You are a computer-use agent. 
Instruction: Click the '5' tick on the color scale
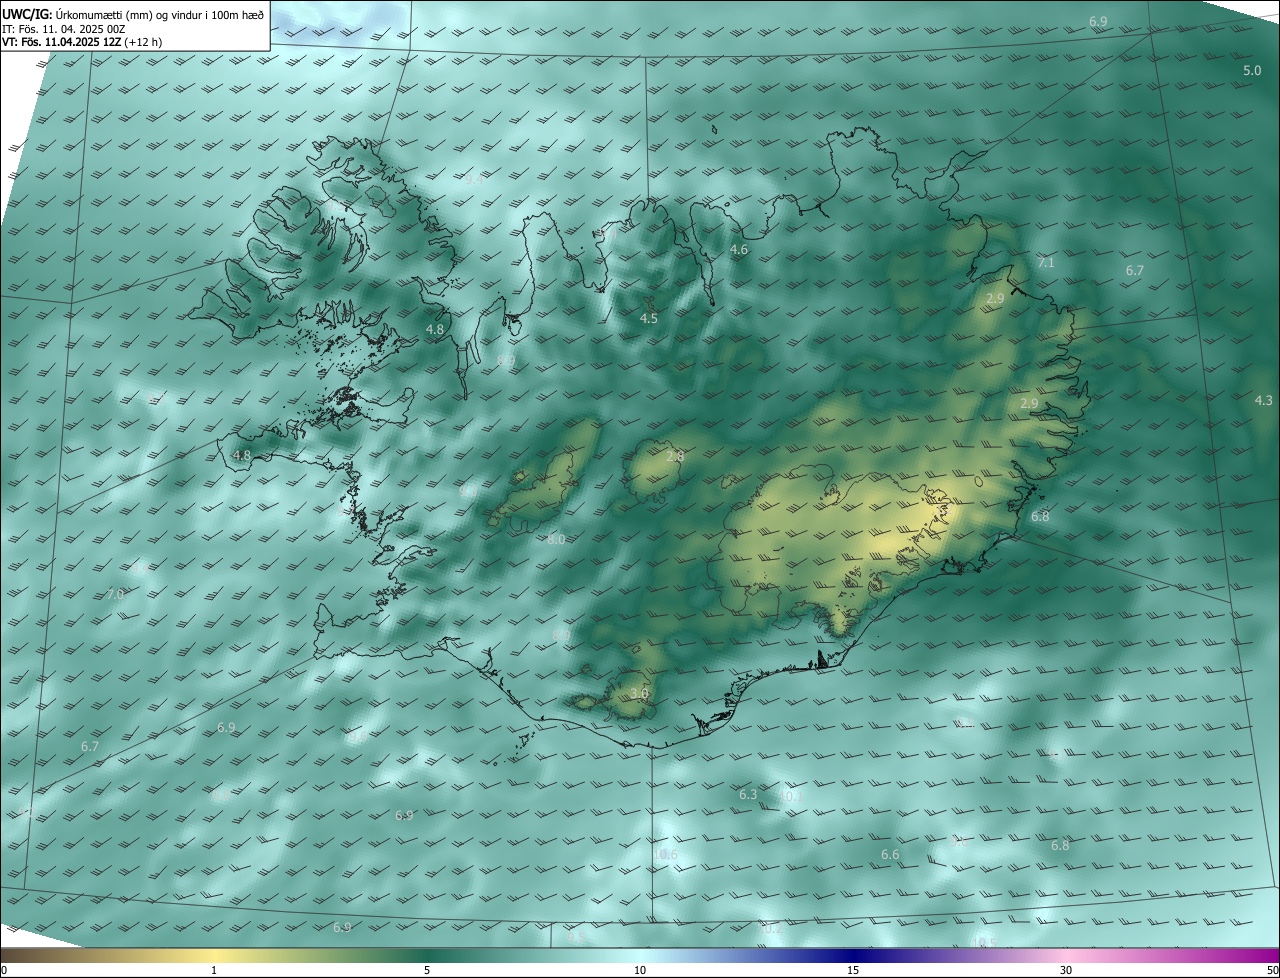point(427,970)
